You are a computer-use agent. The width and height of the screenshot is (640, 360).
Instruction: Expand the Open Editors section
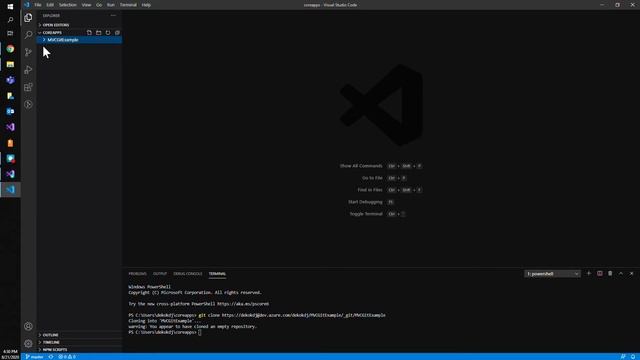(80, 25)
